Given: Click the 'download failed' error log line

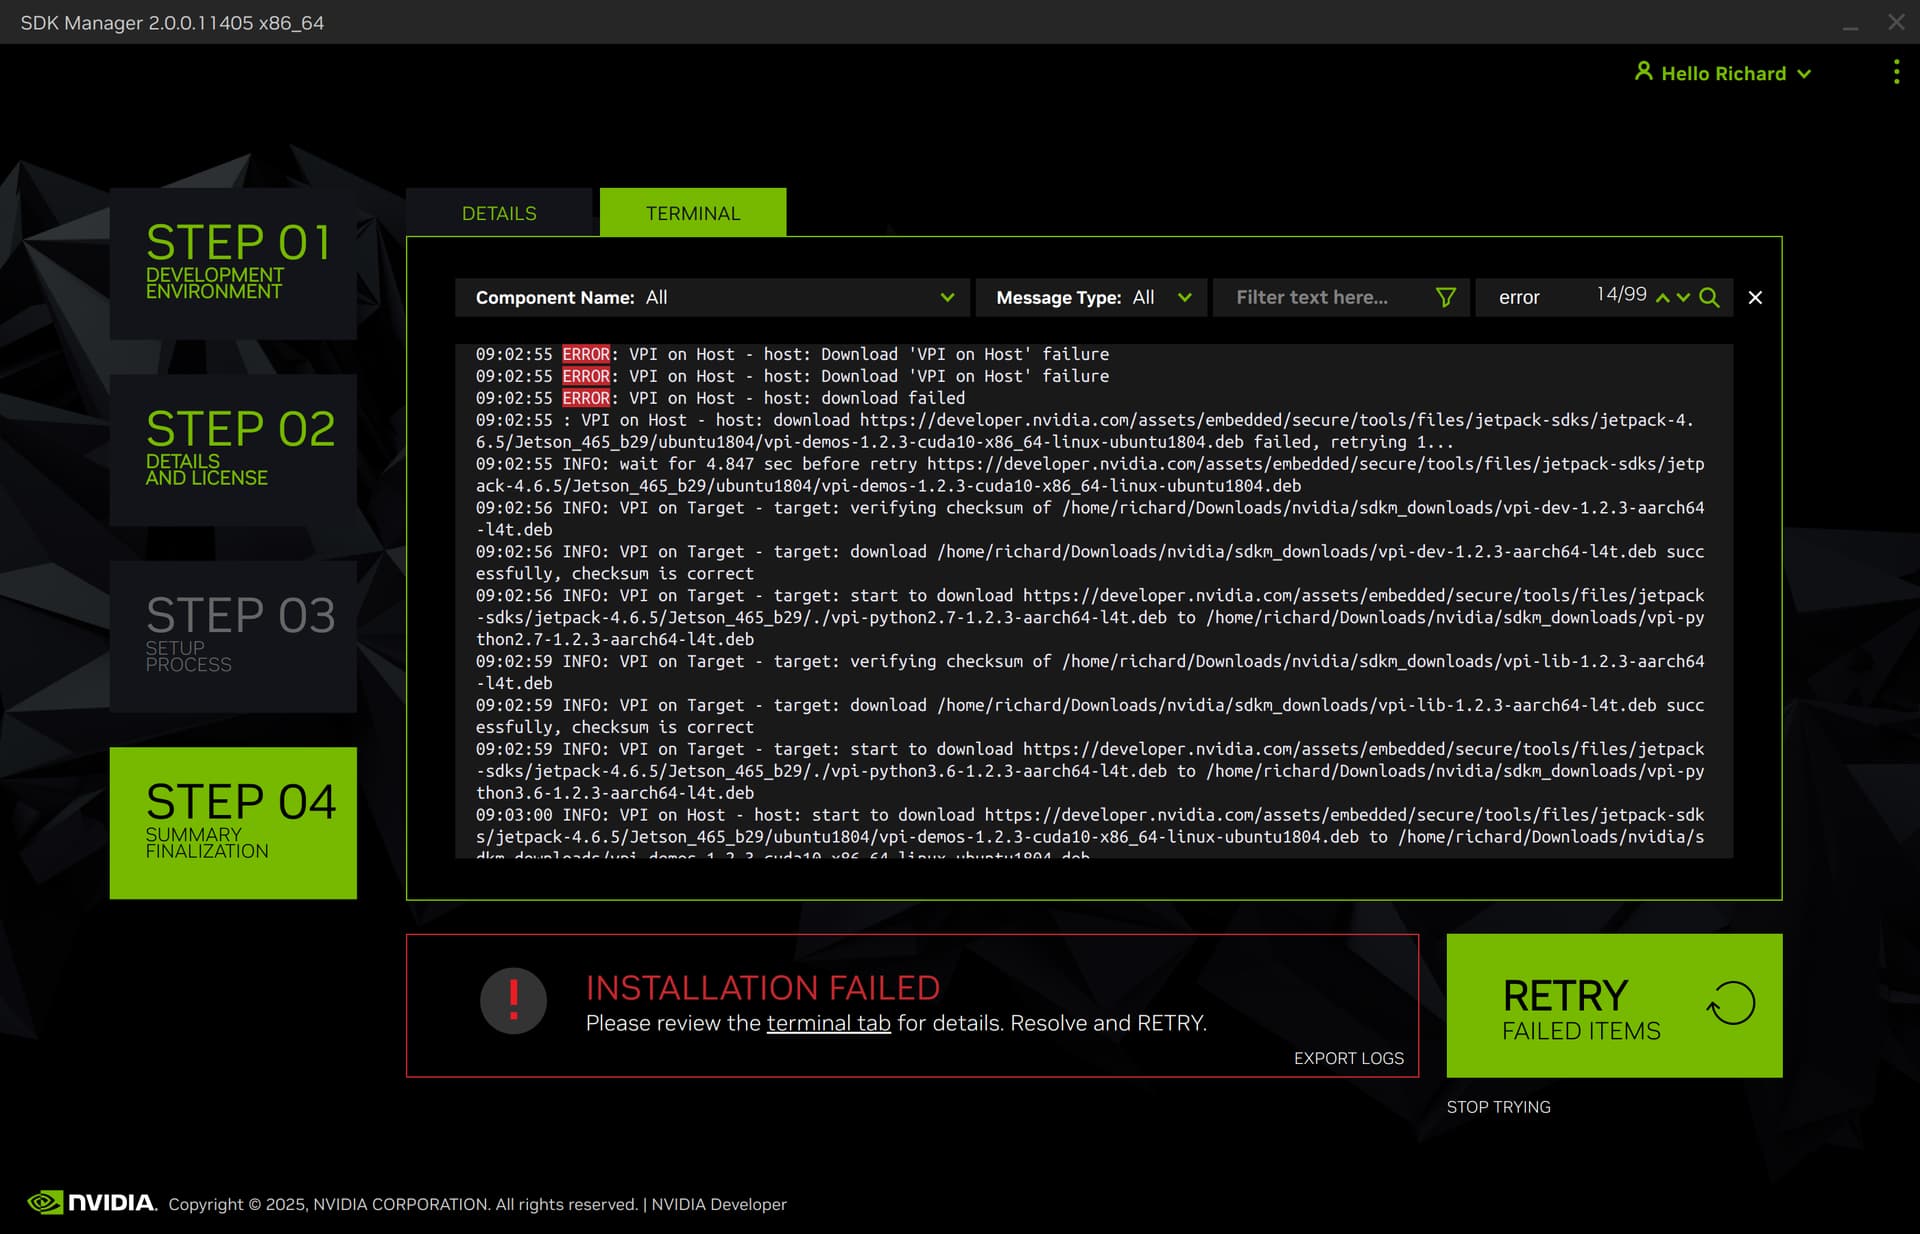Looking at the screenshot, I should tap(720, 398).
